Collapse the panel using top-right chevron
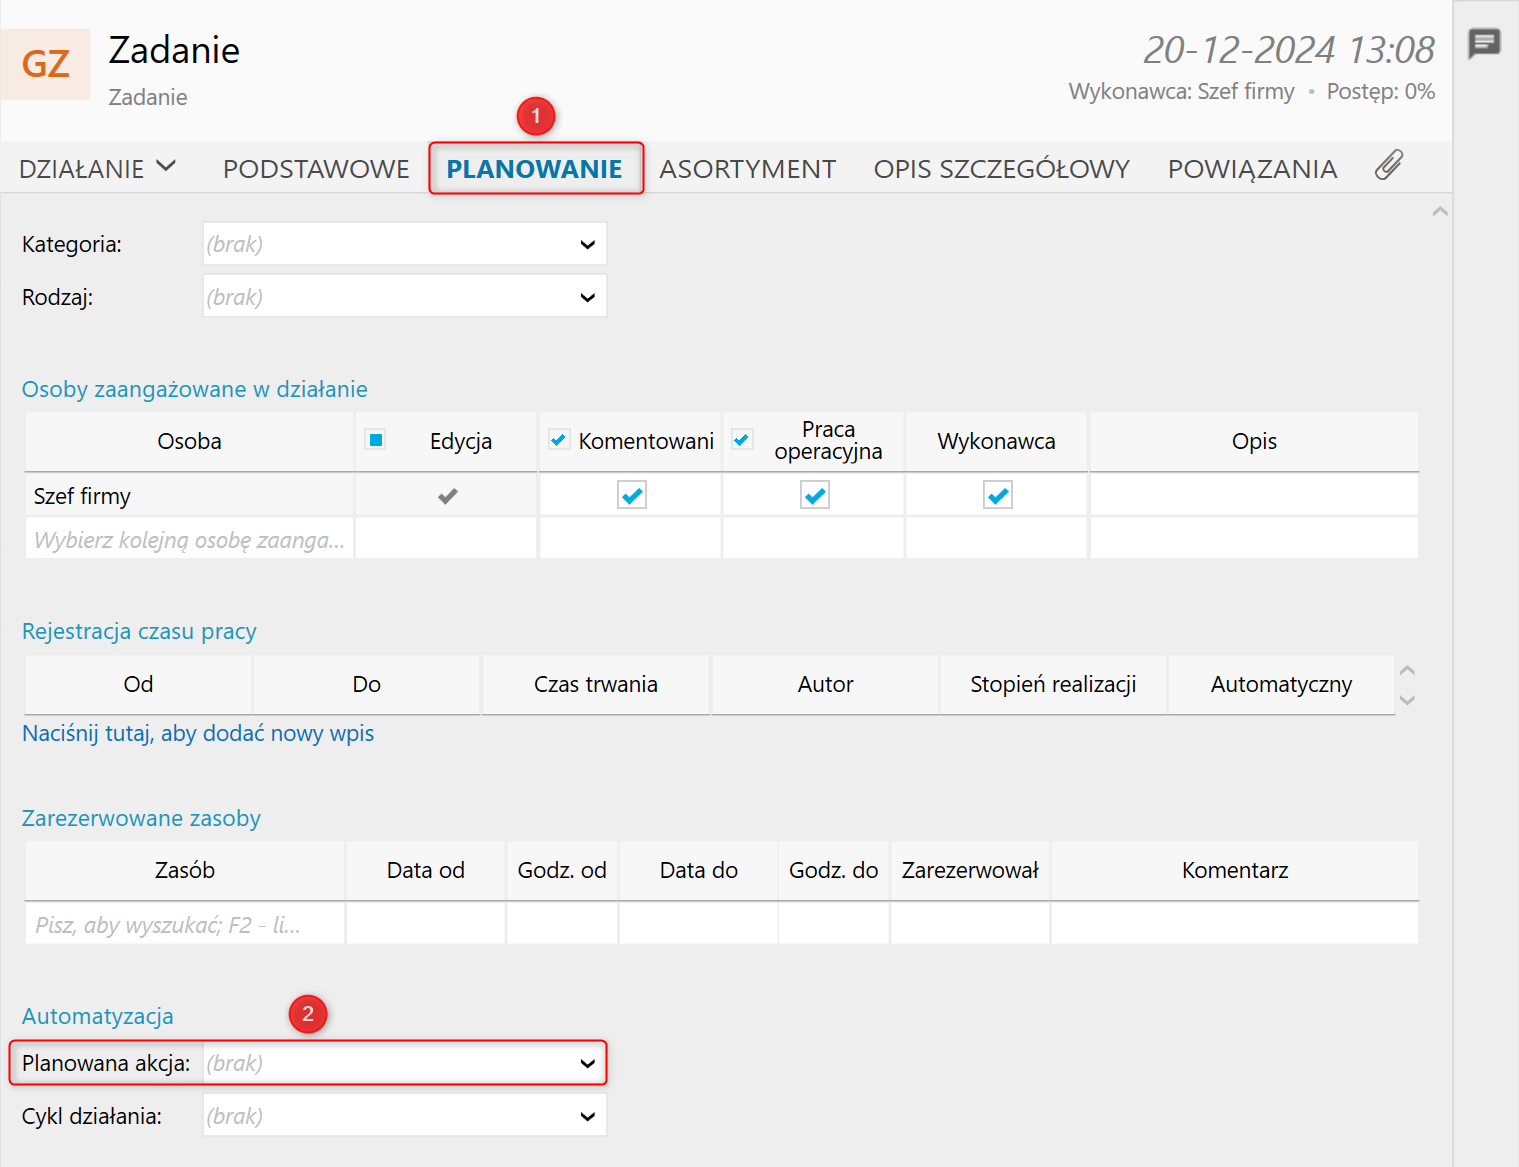The width and height of the screenshot is (1519, 1167). pyautogui.click(x=1440, y=212)
